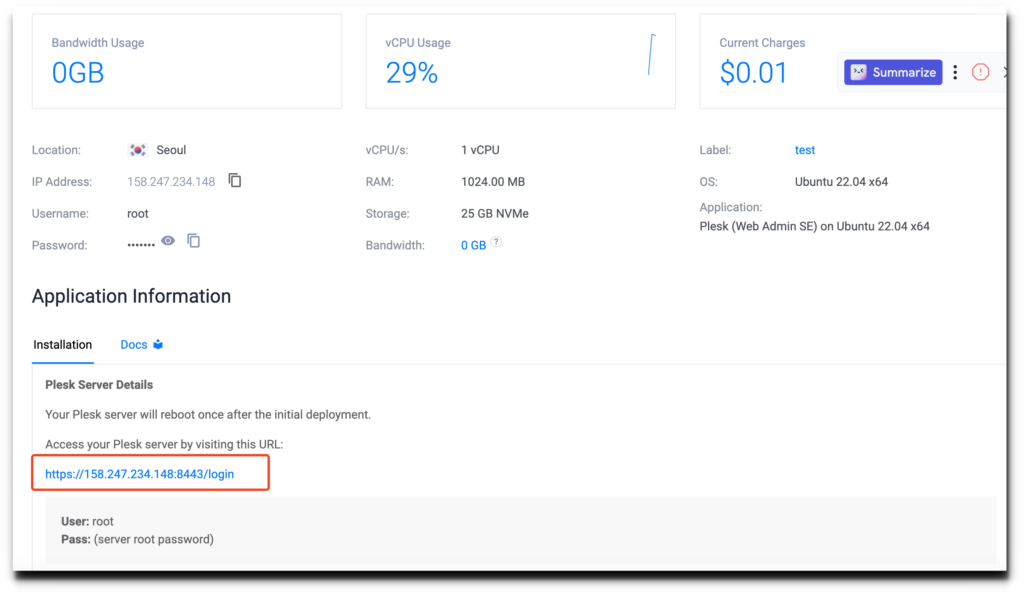
Task: Click the Docs book icon
Action: [x=158, y=344]
